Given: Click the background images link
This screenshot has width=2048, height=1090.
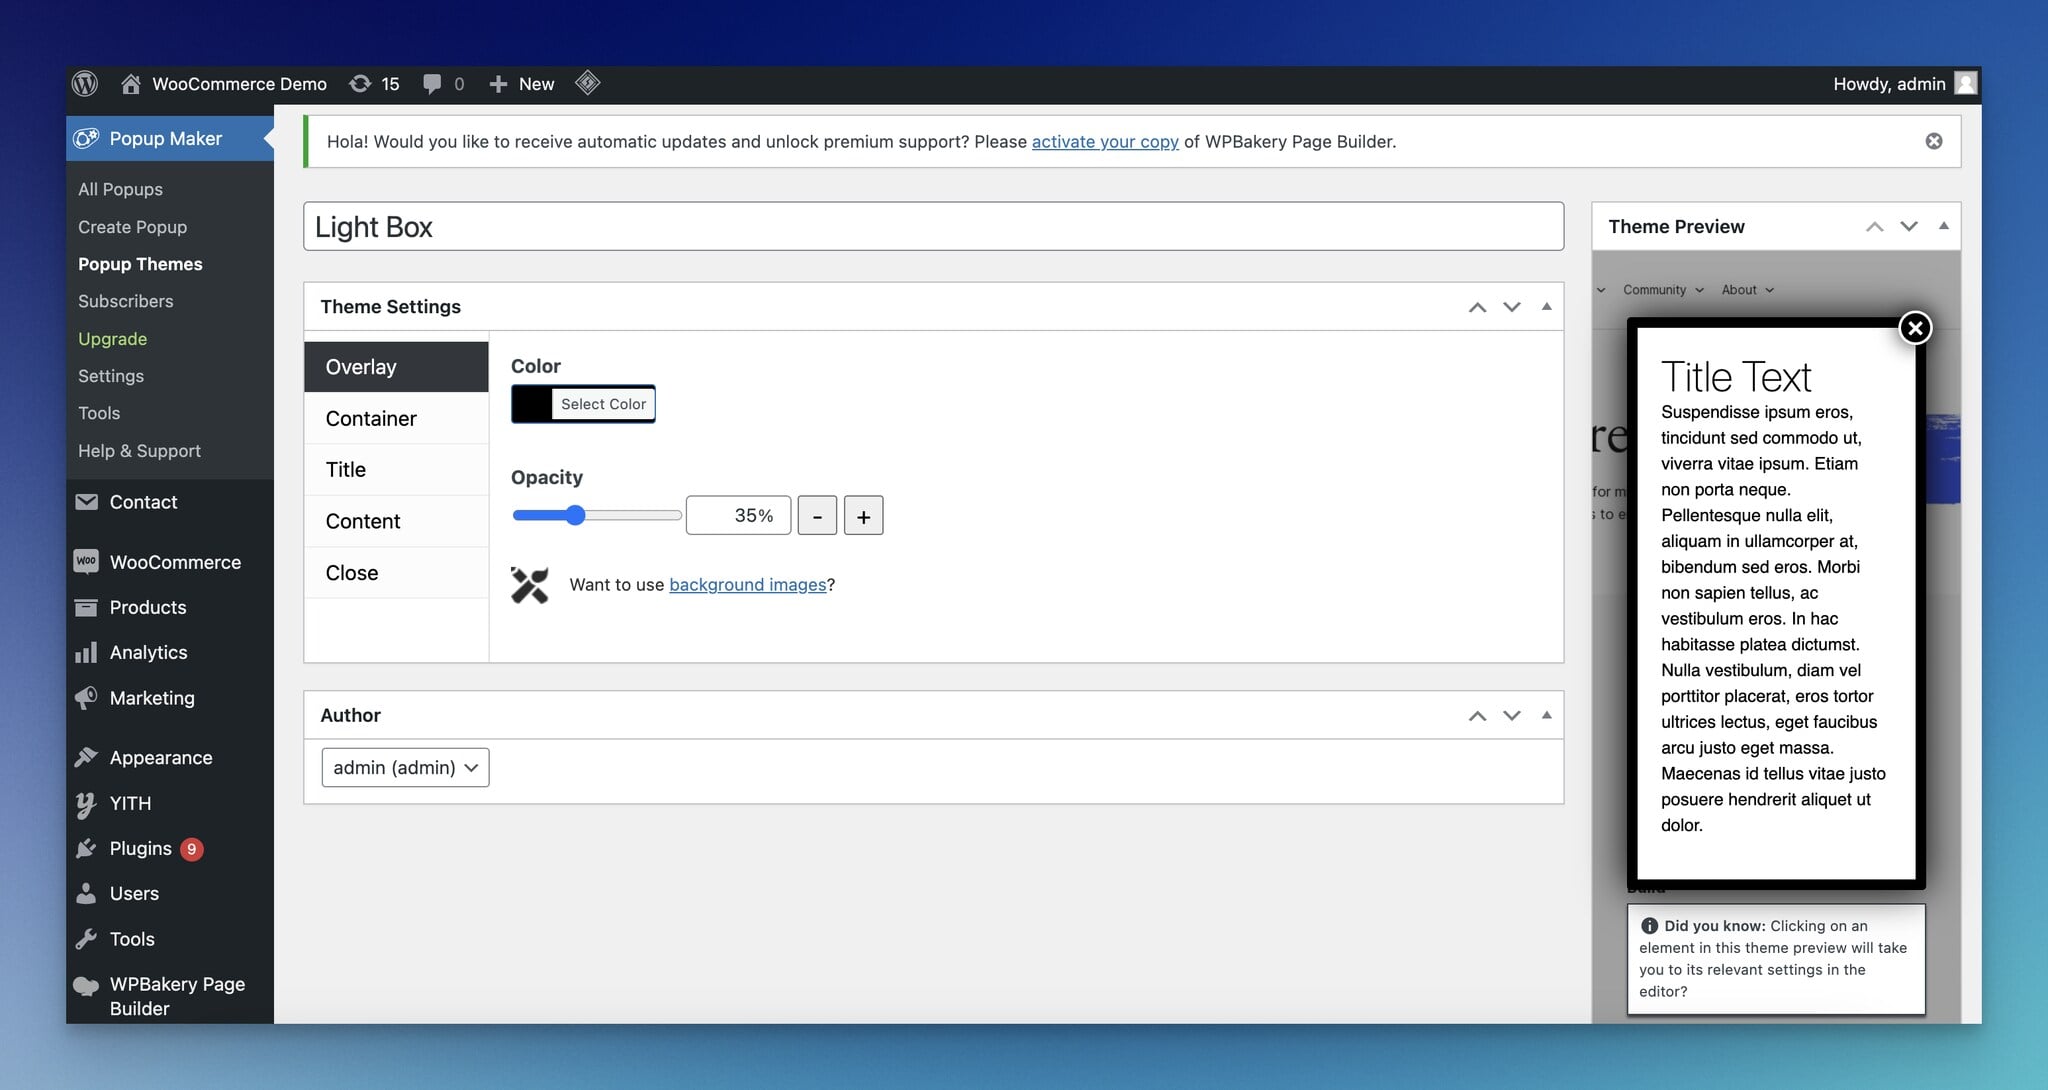Looking at the screenshot, I should click(x=748, y=585).
